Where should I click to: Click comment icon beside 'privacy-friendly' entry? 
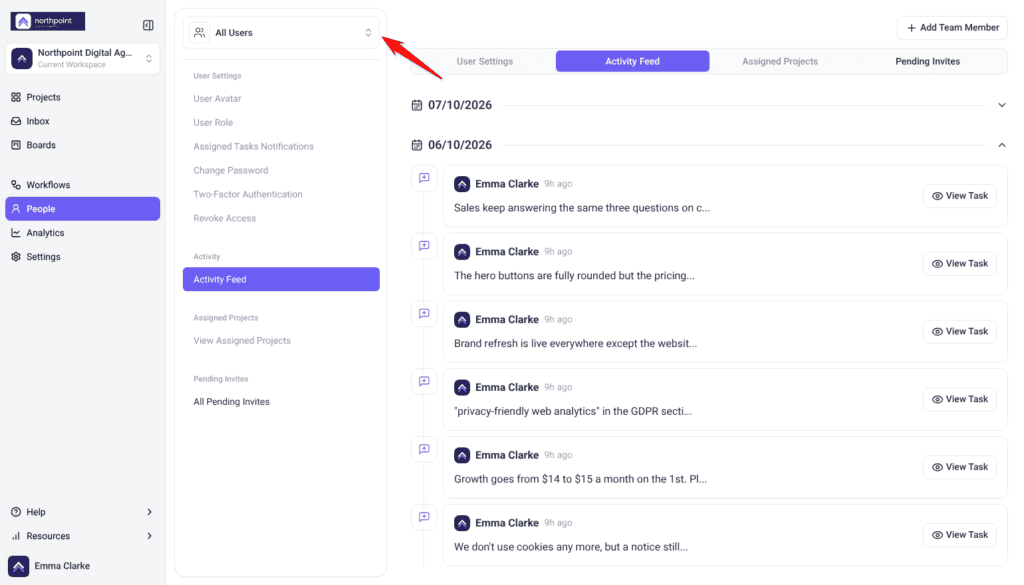424,382
